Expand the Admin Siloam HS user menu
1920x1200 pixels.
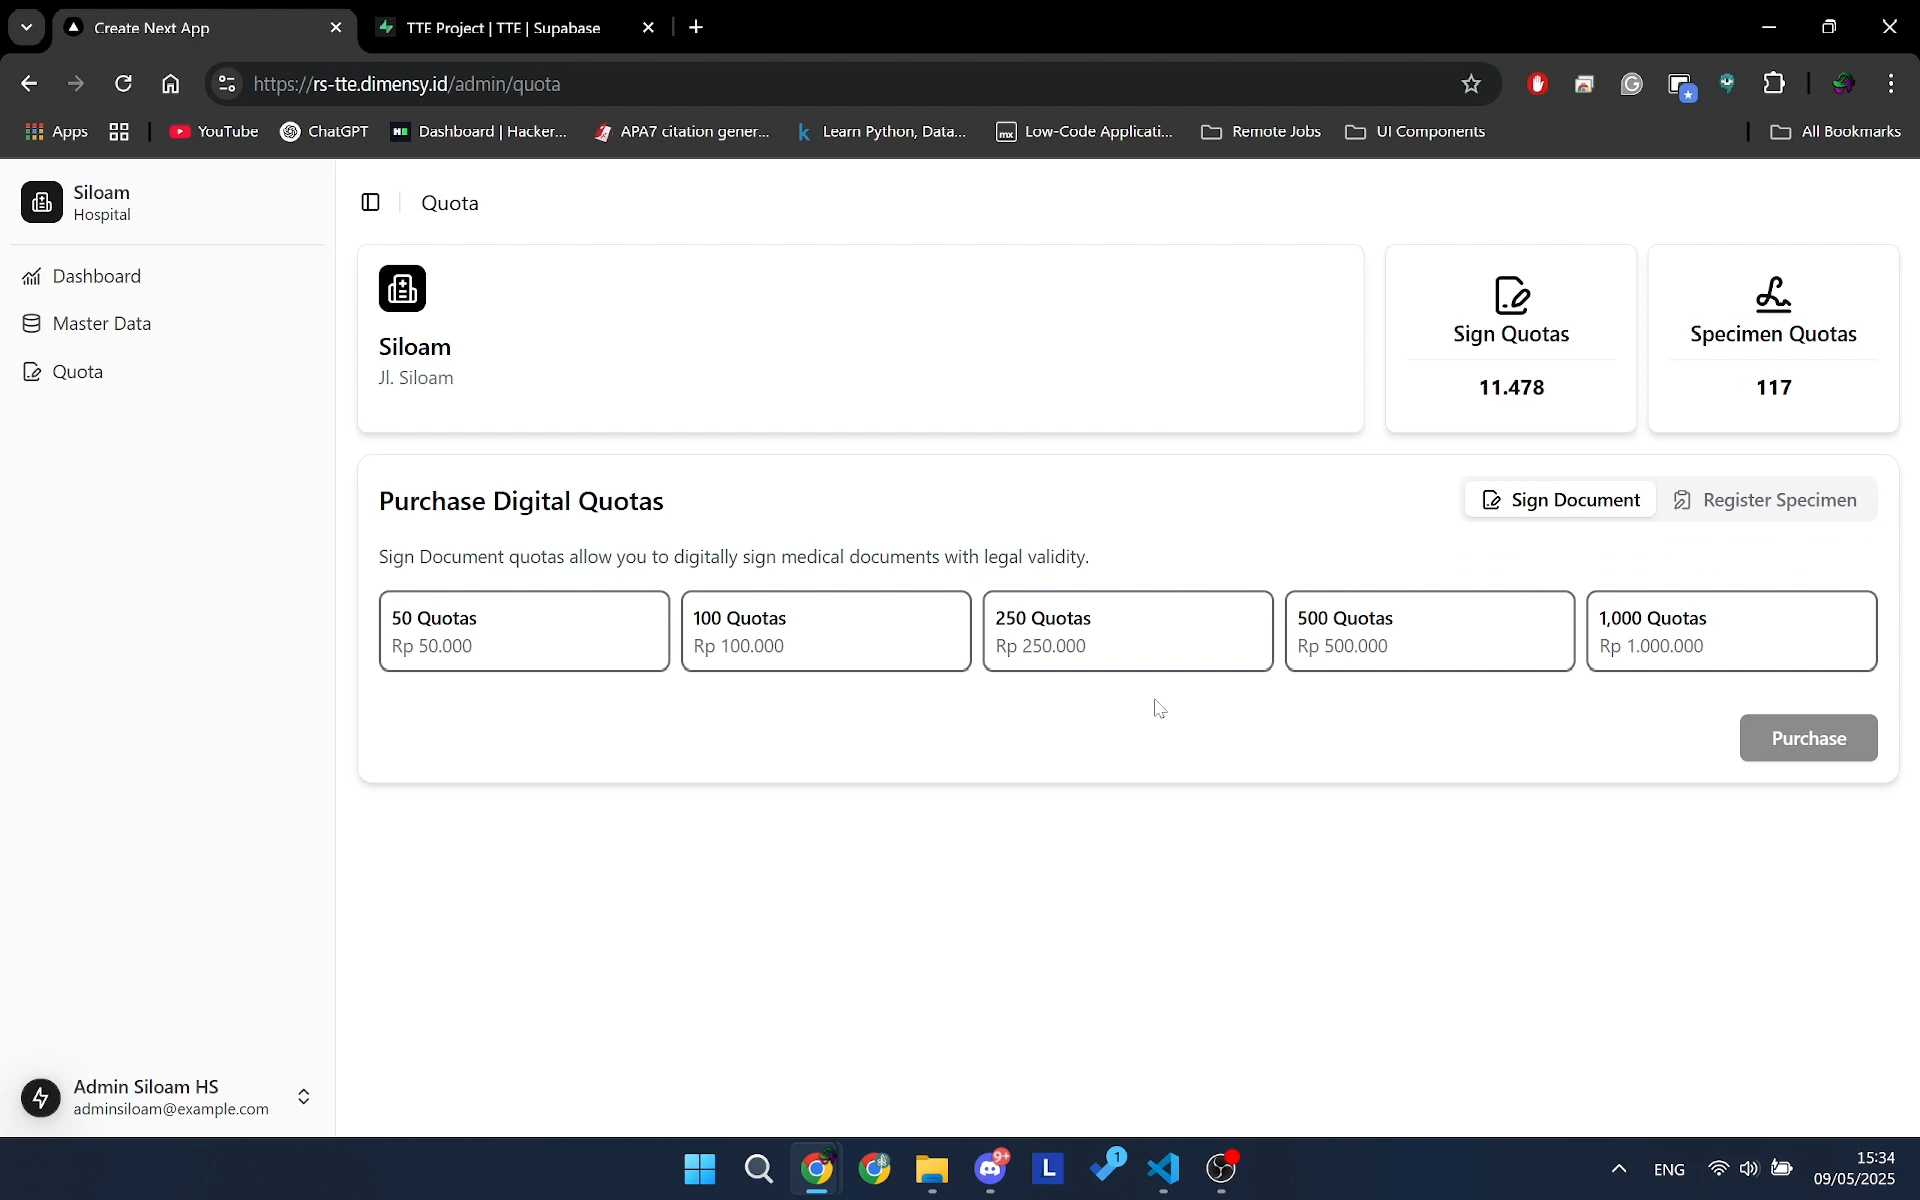303,1097
